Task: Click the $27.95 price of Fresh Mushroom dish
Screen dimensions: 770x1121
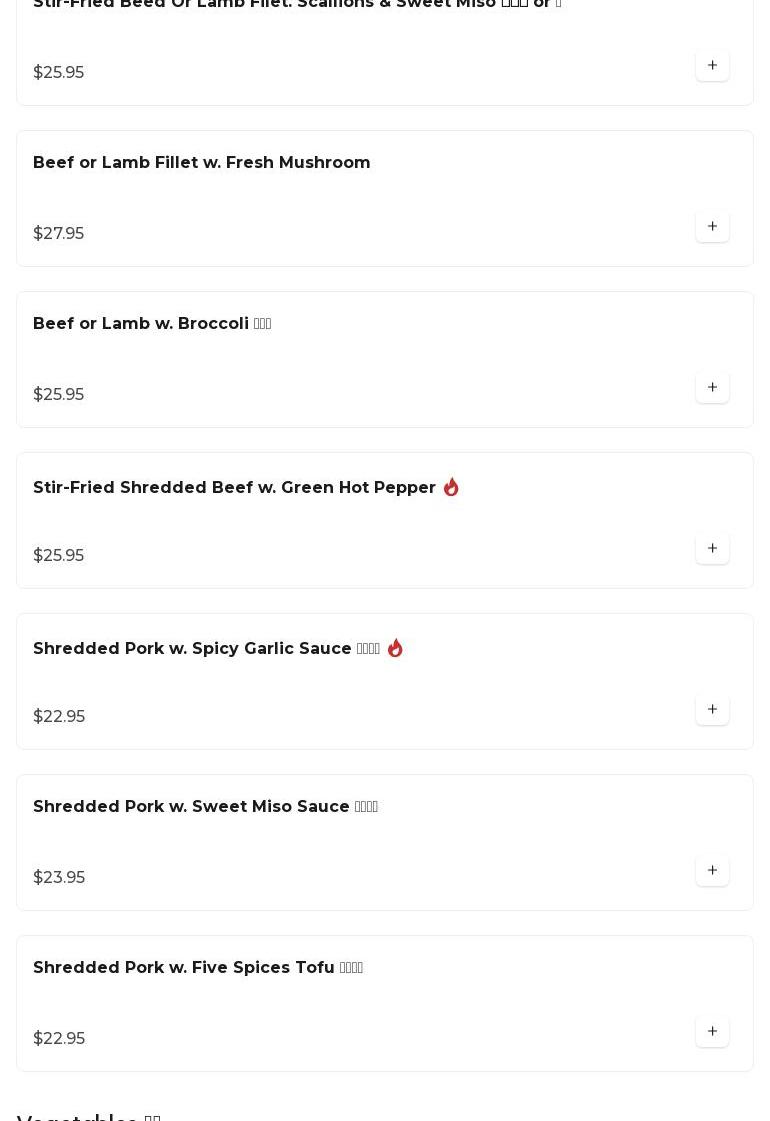Action: (59, 234)
